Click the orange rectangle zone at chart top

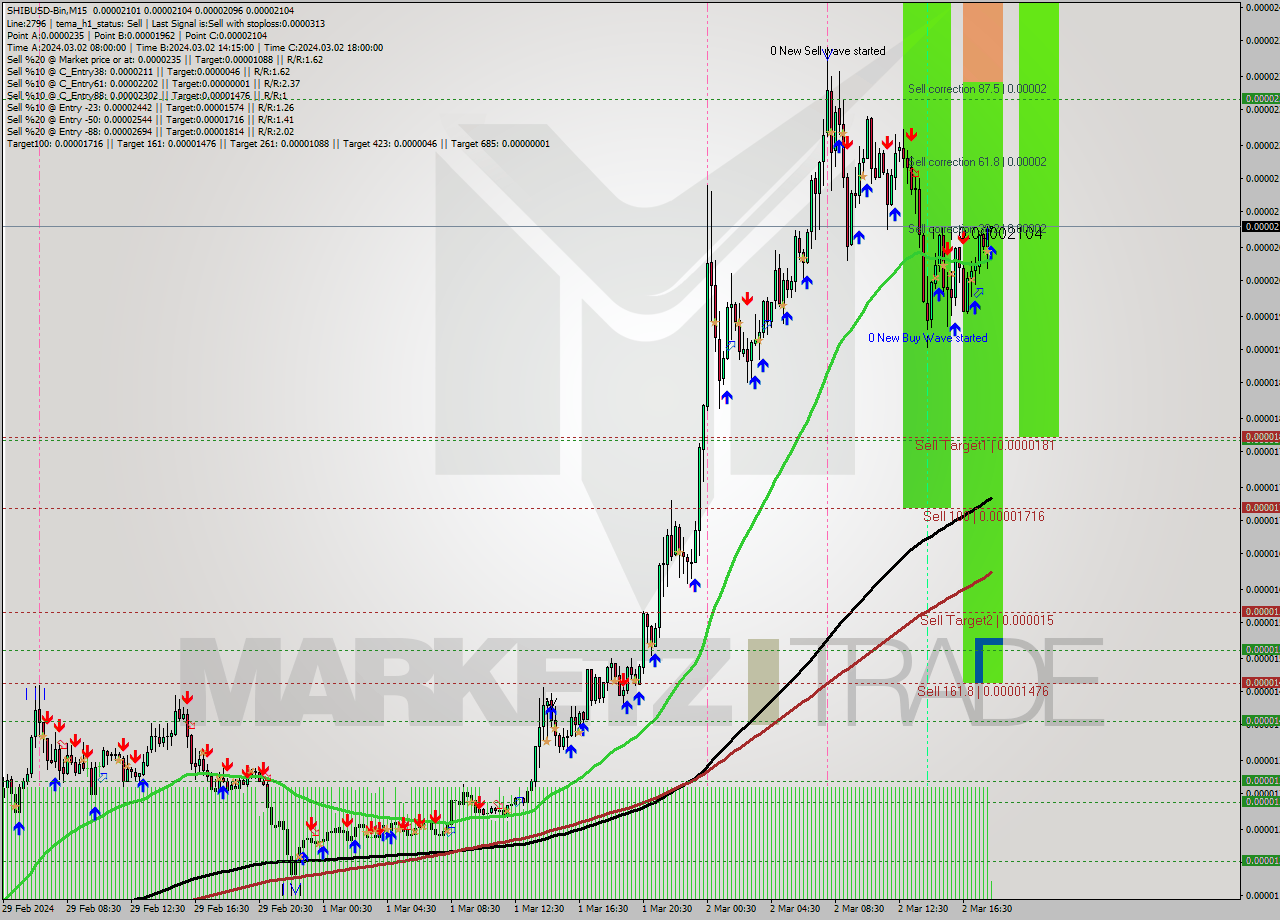pyautogui.click(x=982, y=41)
